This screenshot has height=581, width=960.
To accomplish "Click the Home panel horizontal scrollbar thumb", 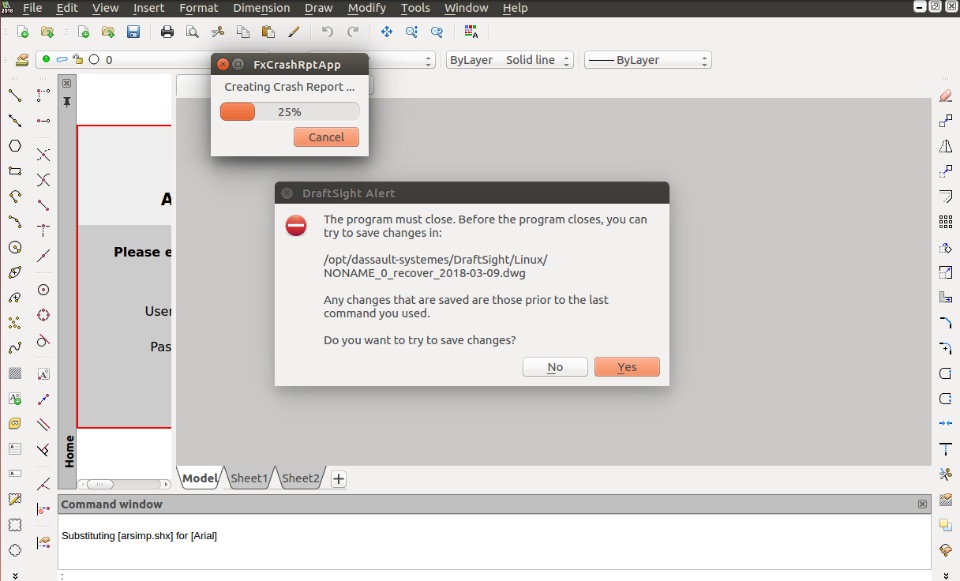I will pos(100,484).
